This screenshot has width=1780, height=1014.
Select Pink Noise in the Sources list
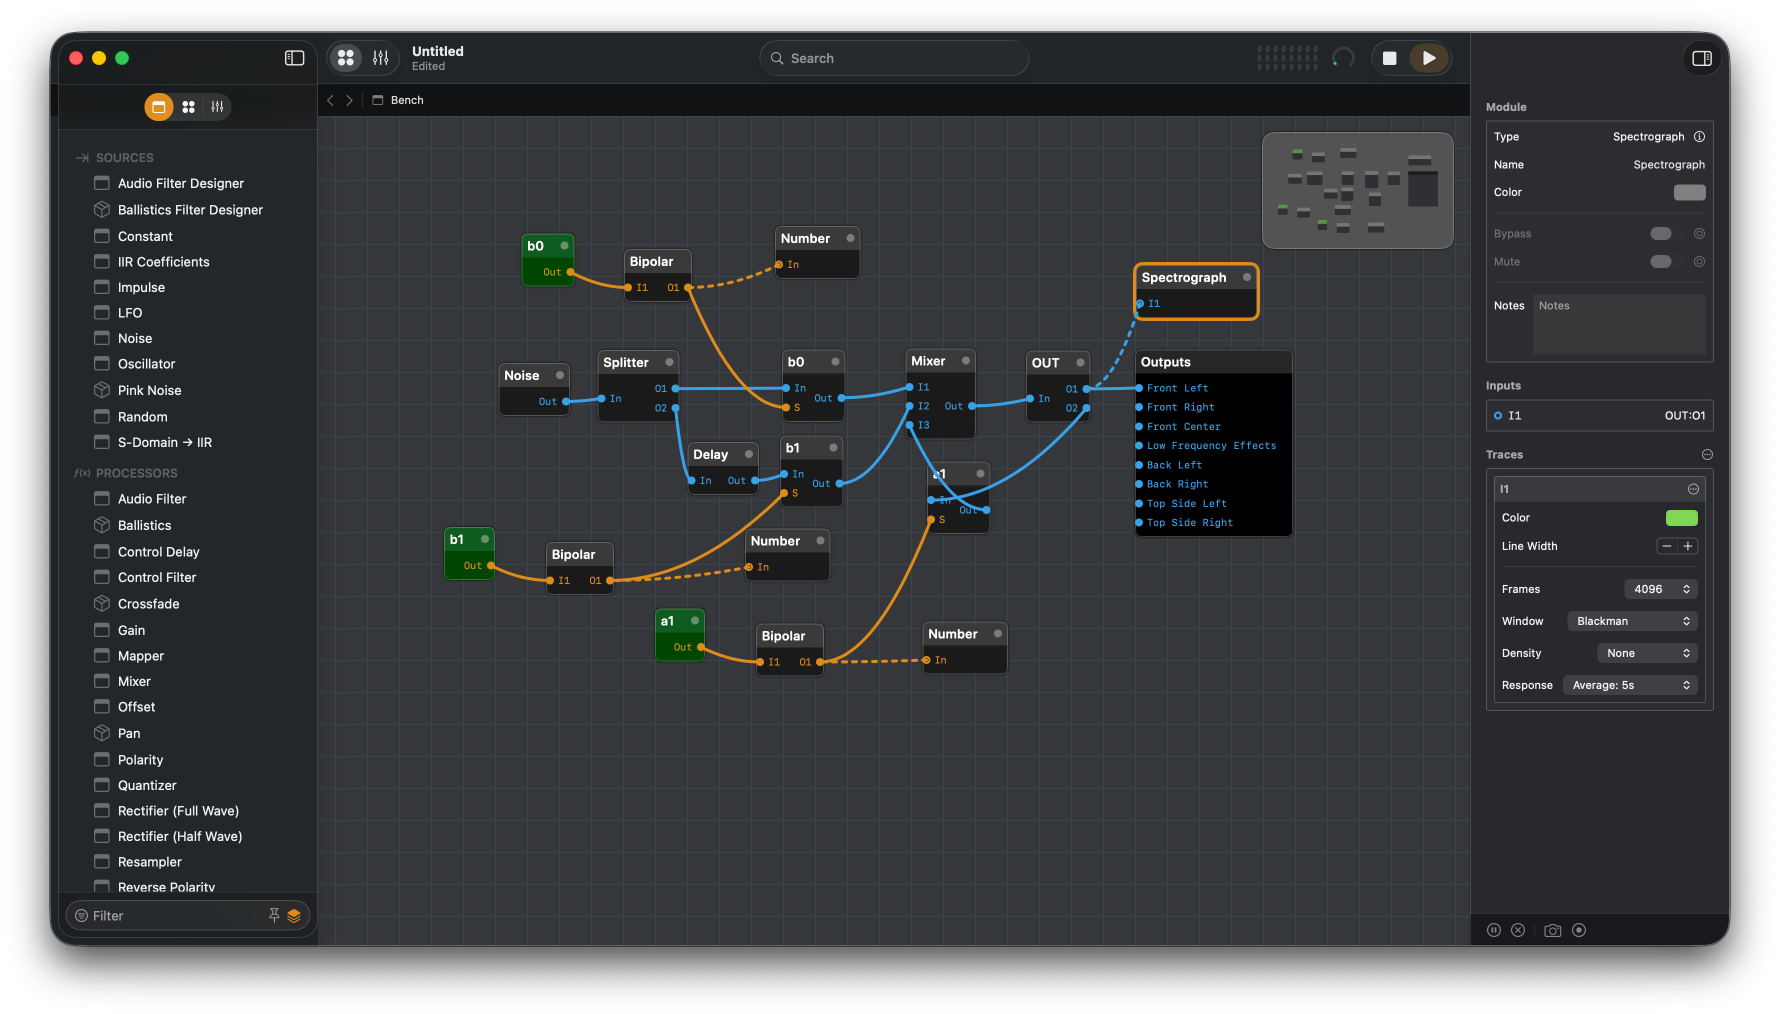(x=149, y=391)
